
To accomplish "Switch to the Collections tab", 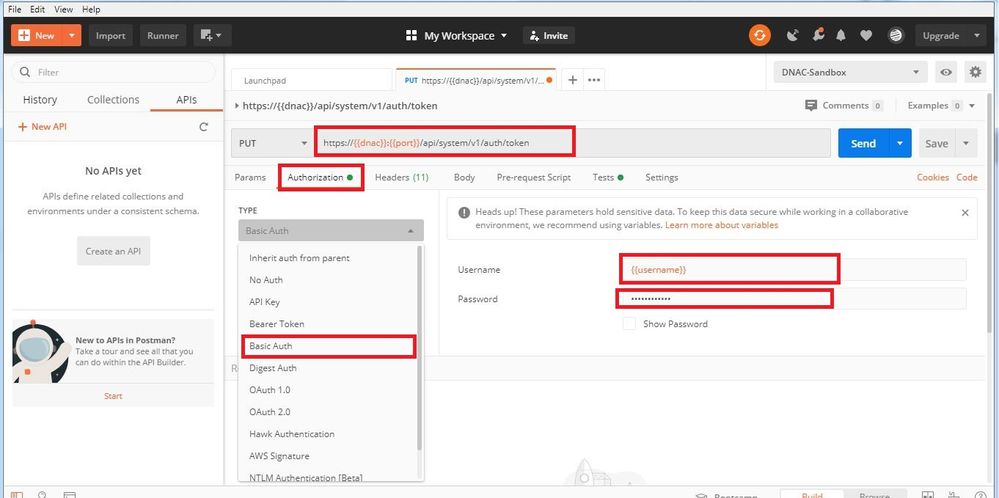I will 113,99.
